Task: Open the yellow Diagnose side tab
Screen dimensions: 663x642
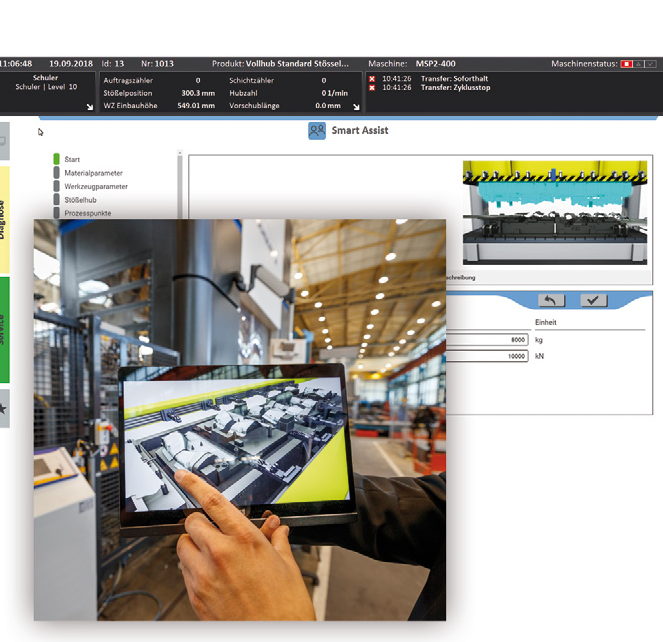Action: [4, 219]
